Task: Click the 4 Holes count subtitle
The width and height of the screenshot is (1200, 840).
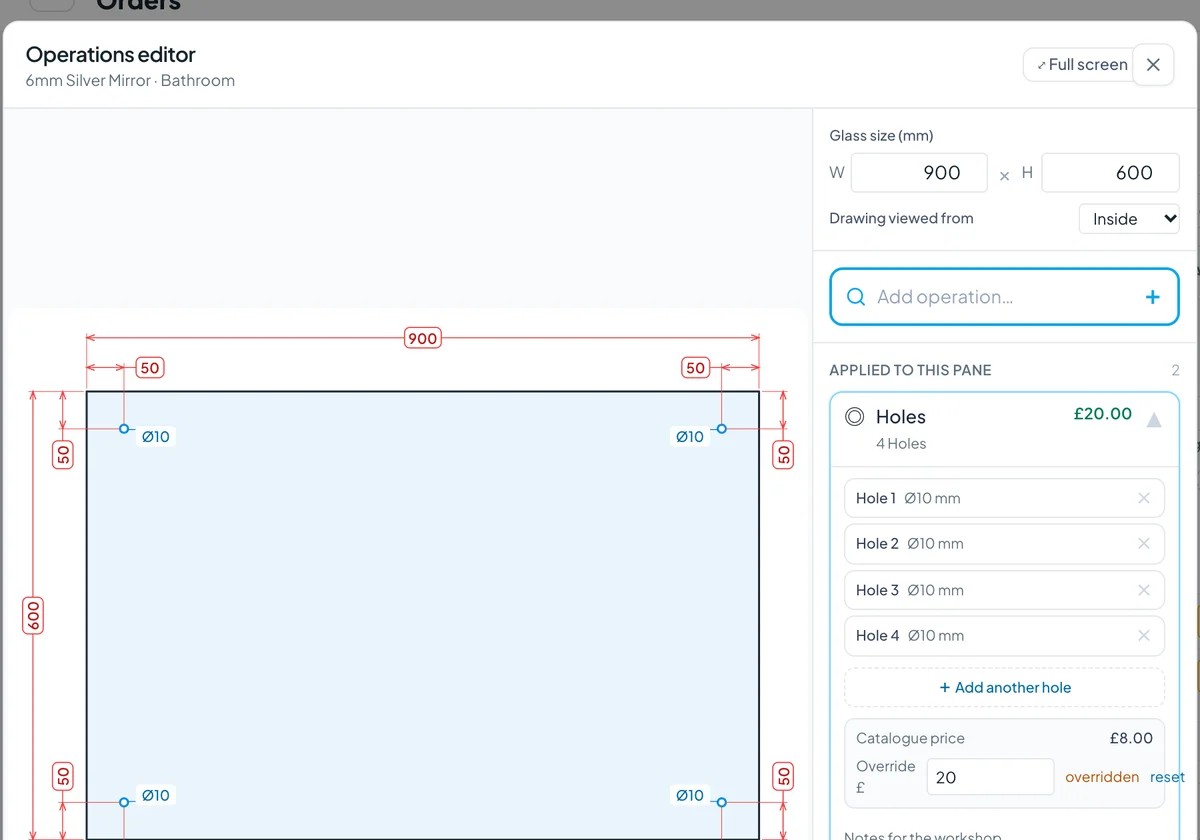Action: (901, 444)
